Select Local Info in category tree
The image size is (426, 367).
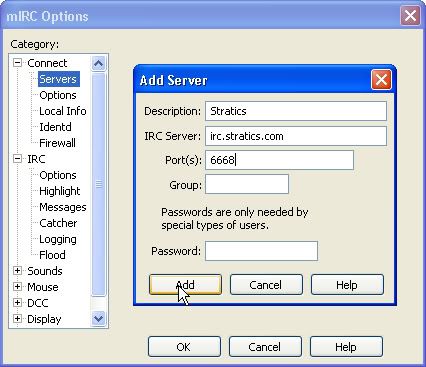coord(63,111)
